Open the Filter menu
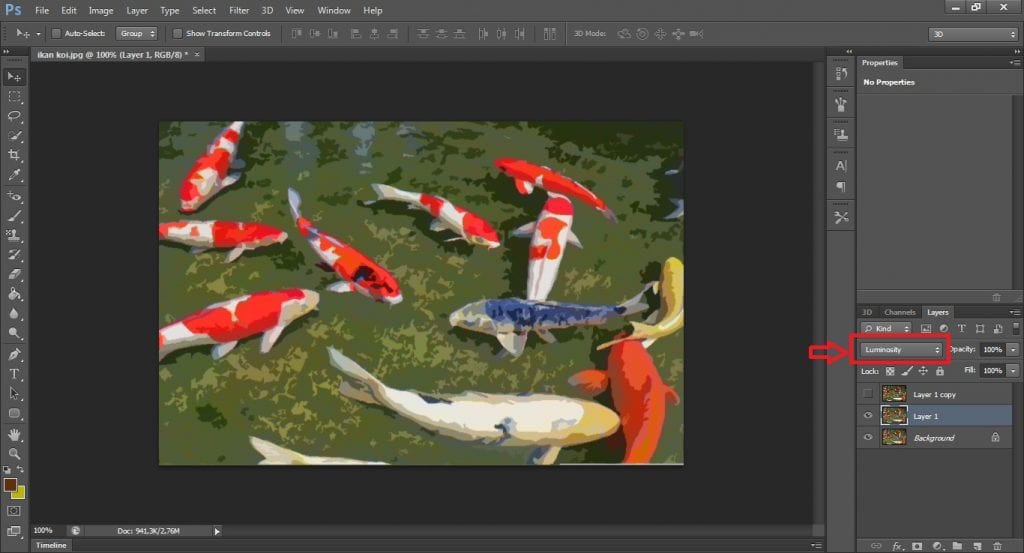This screenshot has height=553, width=1024. (239, 10)
